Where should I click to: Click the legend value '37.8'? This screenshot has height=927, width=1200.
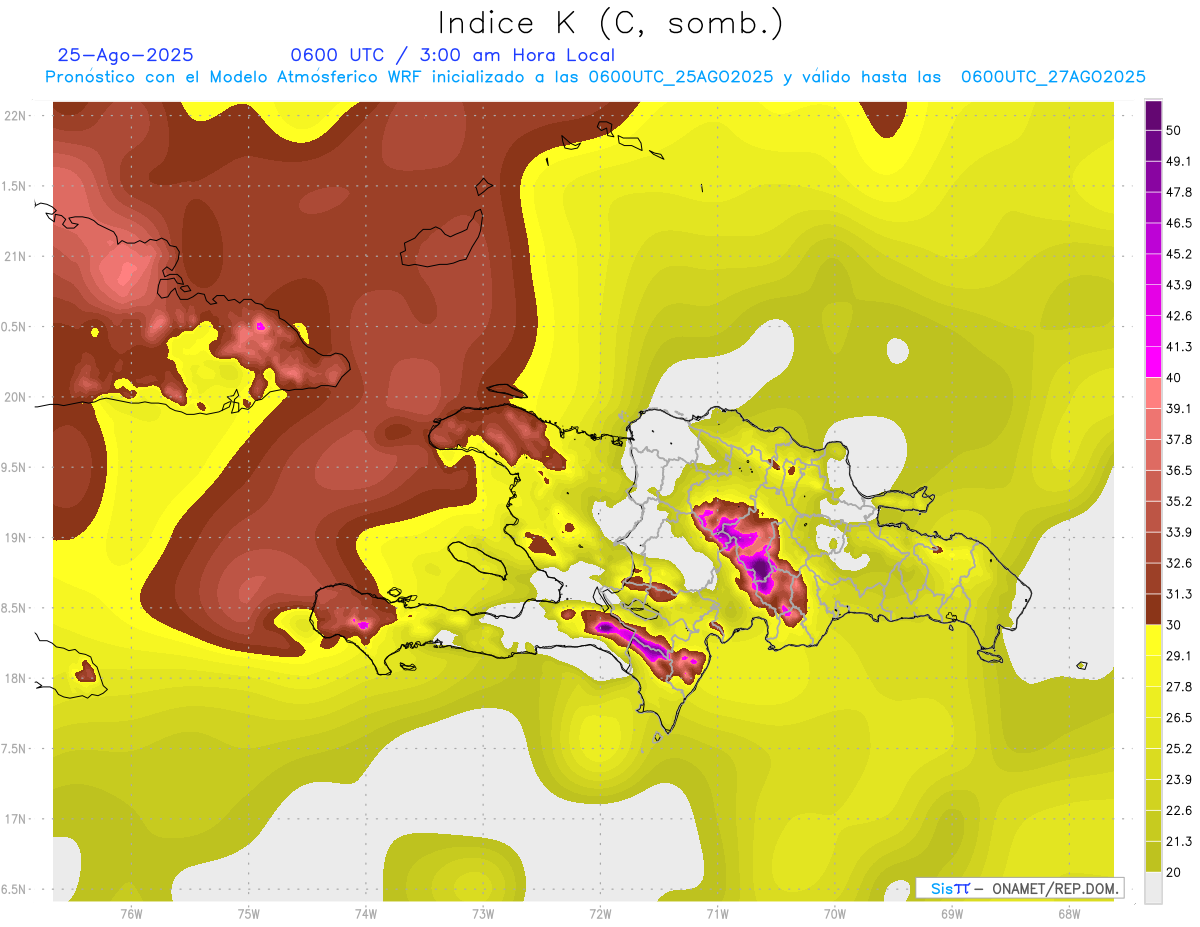tap(1179, 440)
